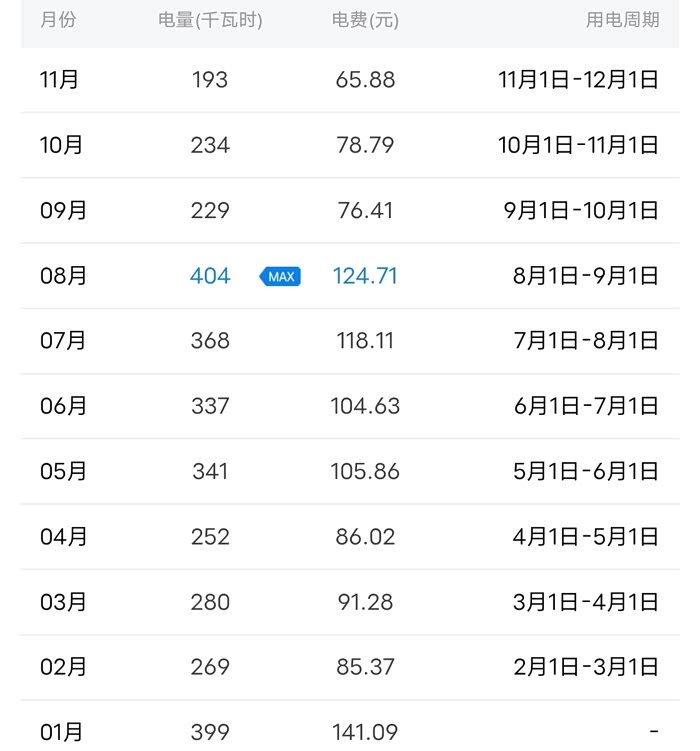This screenshot has width=700, height=751.
Task: Click the 电量(千瓦时) column header
Action: tap(210, 20)
